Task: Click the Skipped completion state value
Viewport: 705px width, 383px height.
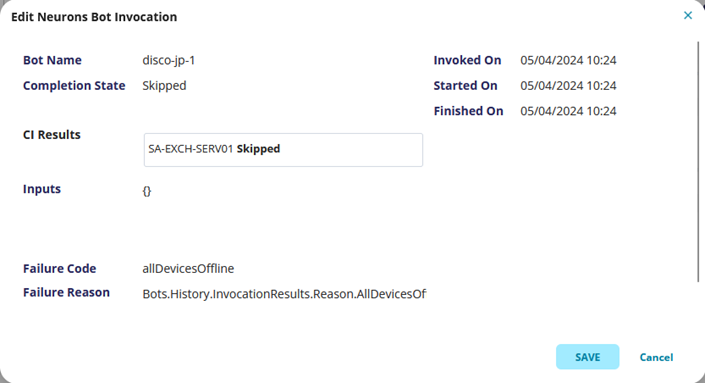Action: [164, 86]
